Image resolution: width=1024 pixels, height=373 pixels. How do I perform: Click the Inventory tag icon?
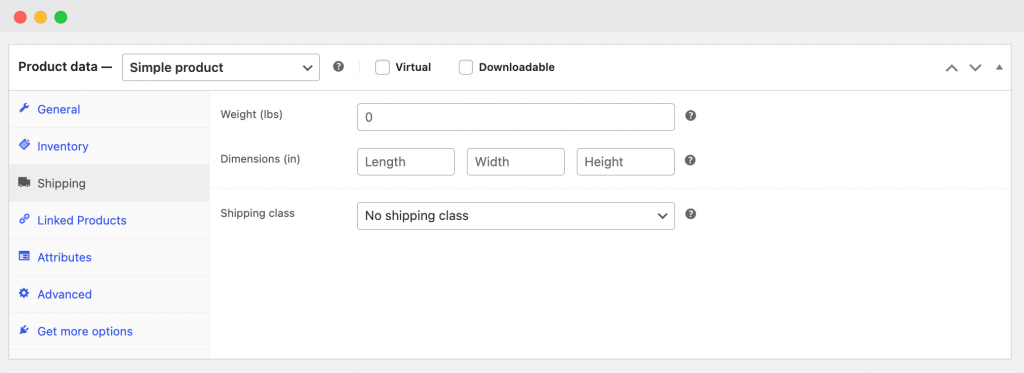24,145
